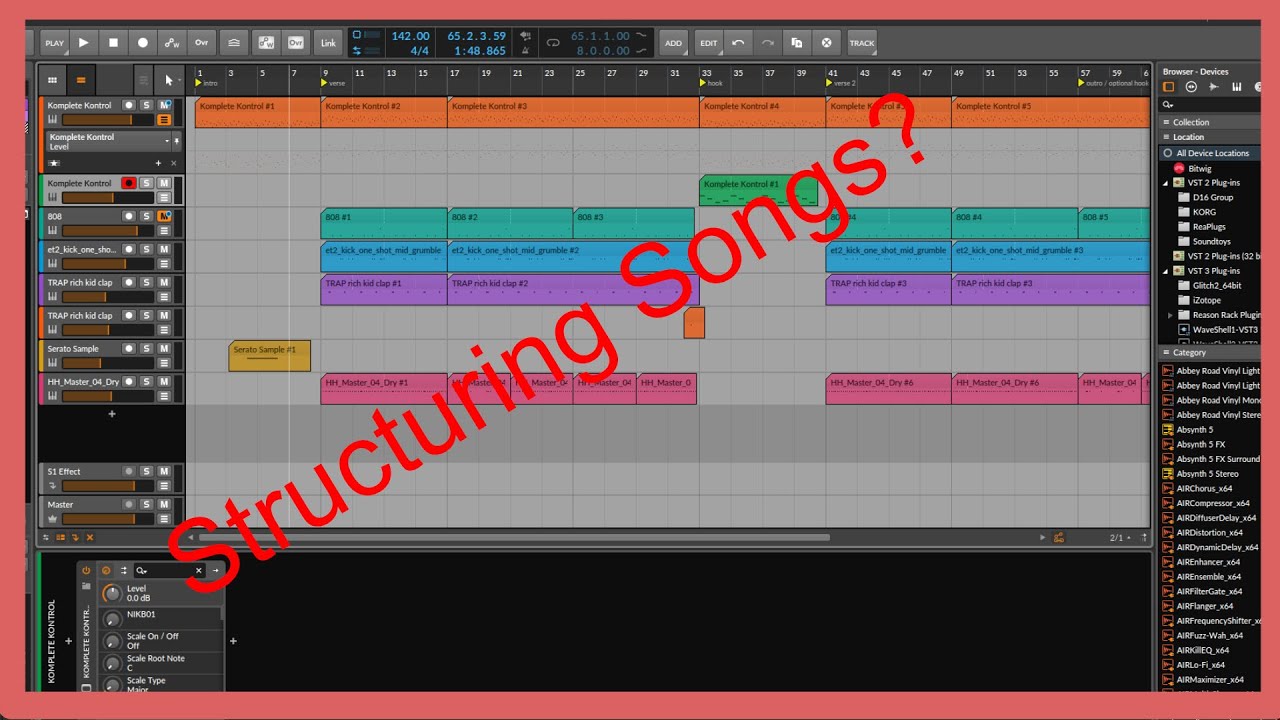Image resolution: width=1280 pixels, height=720 pixels.
Task: Click the orange X icon below track list
Action: 90,537
